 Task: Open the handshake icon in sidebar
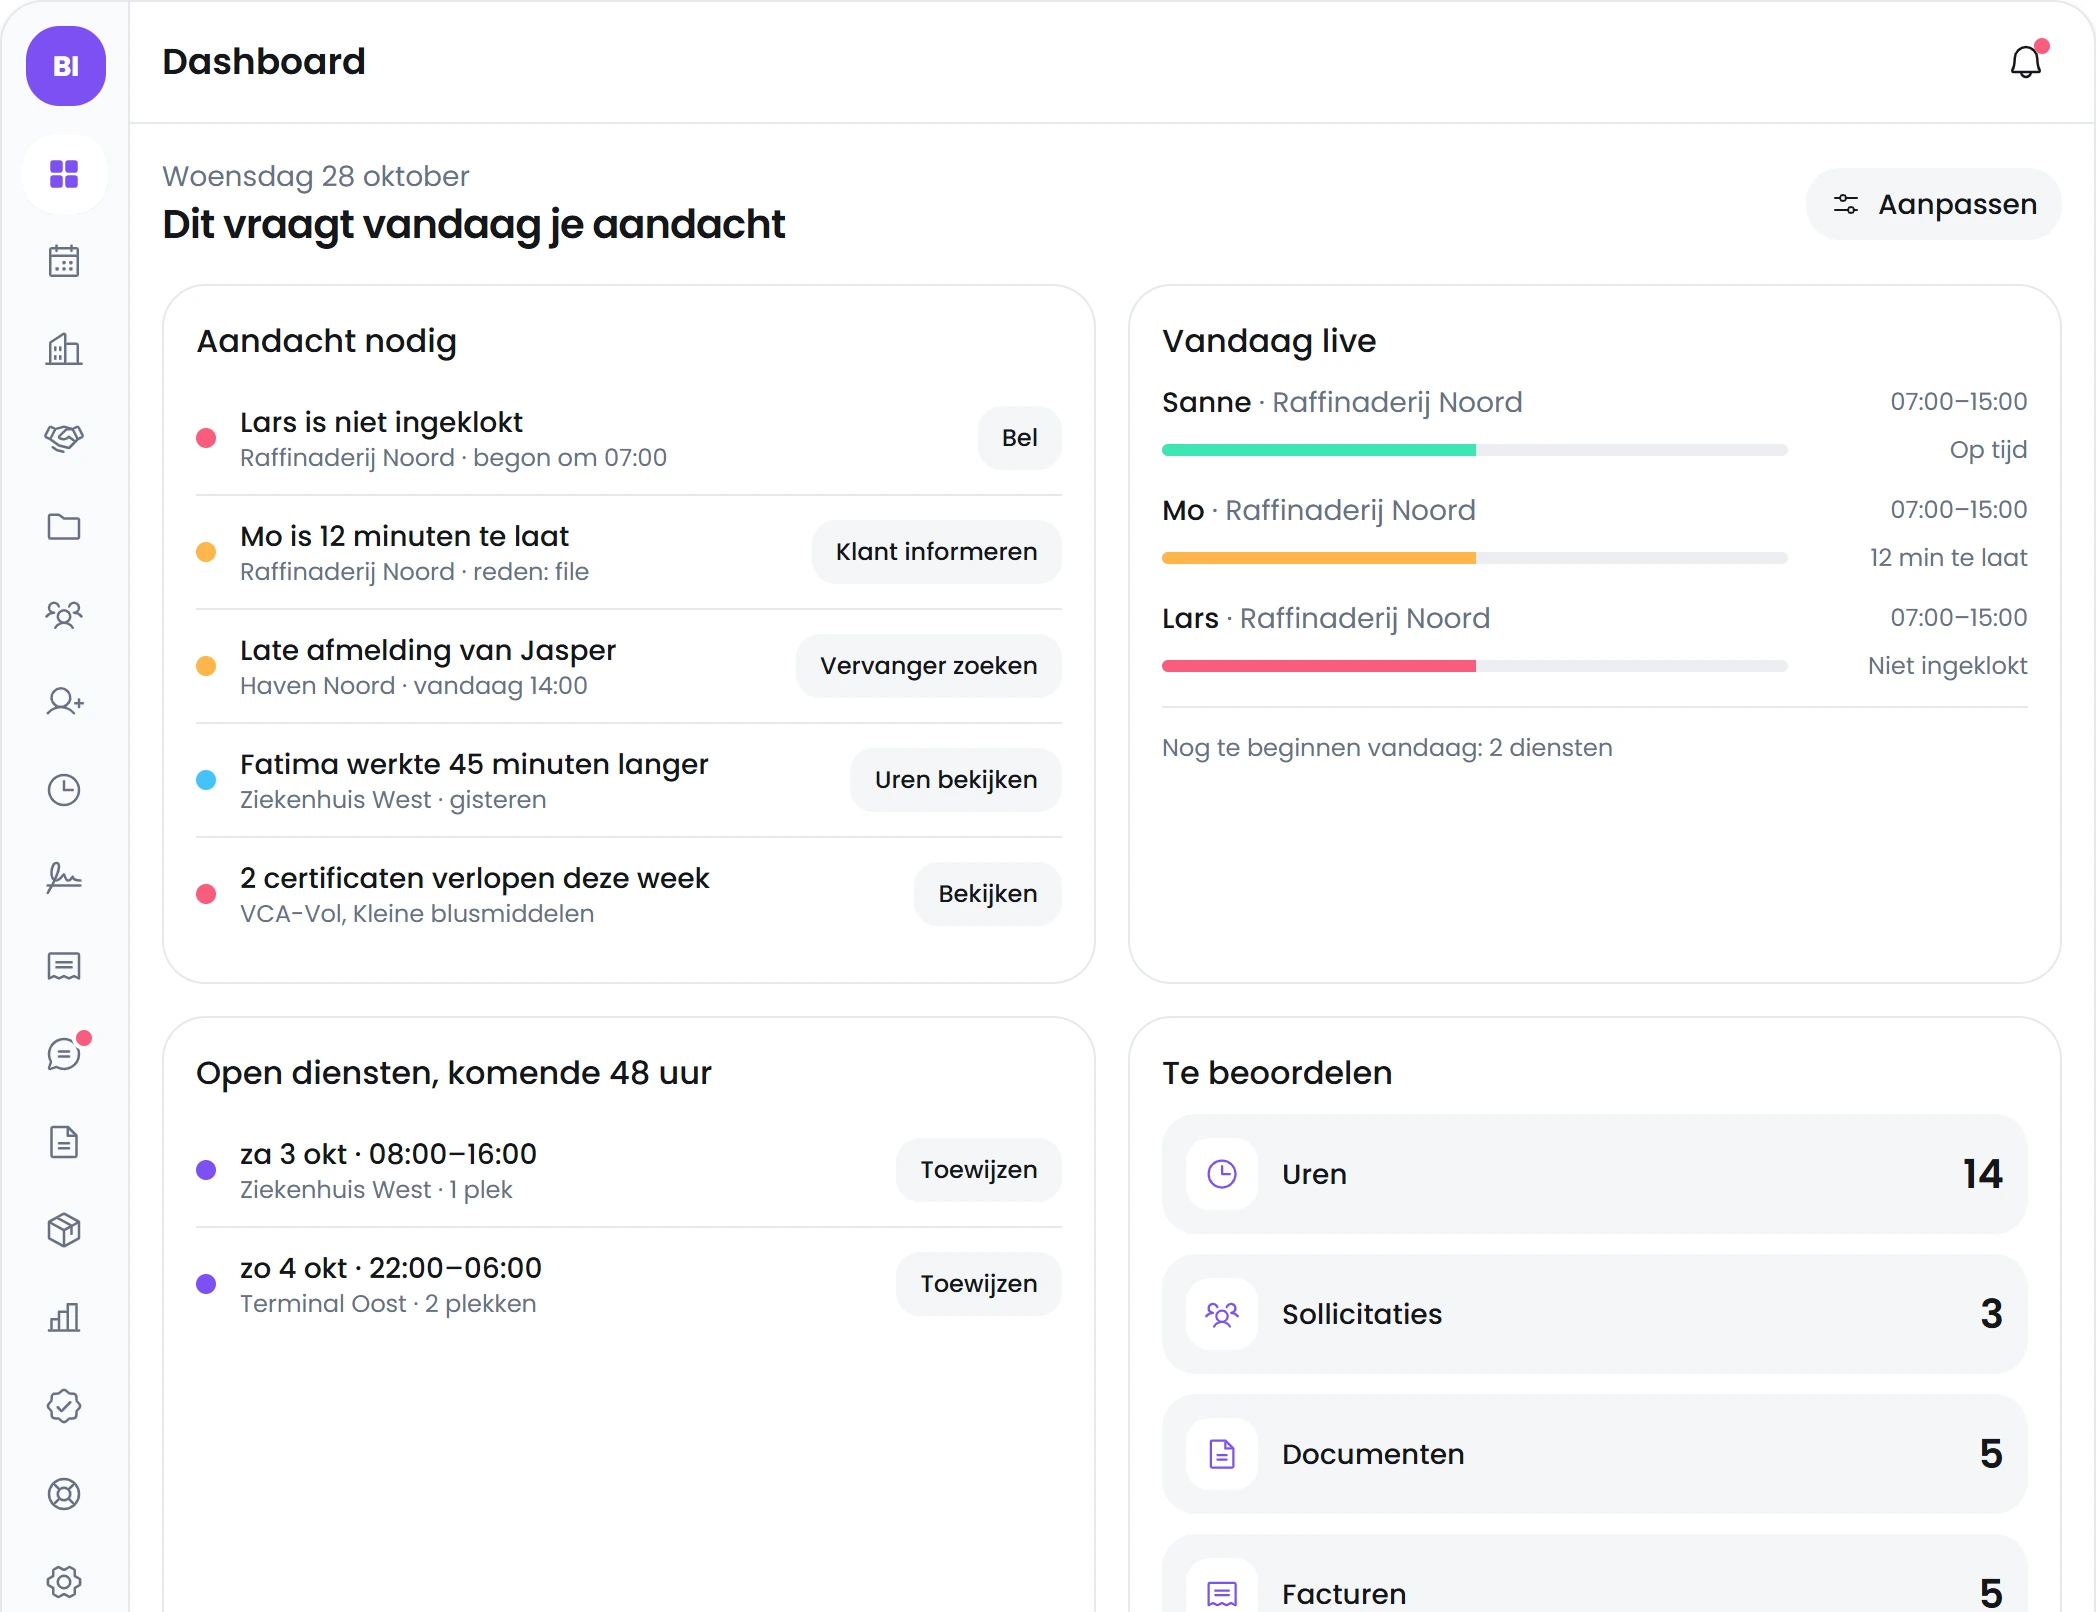pyautogui.click(x=64, y=438)
